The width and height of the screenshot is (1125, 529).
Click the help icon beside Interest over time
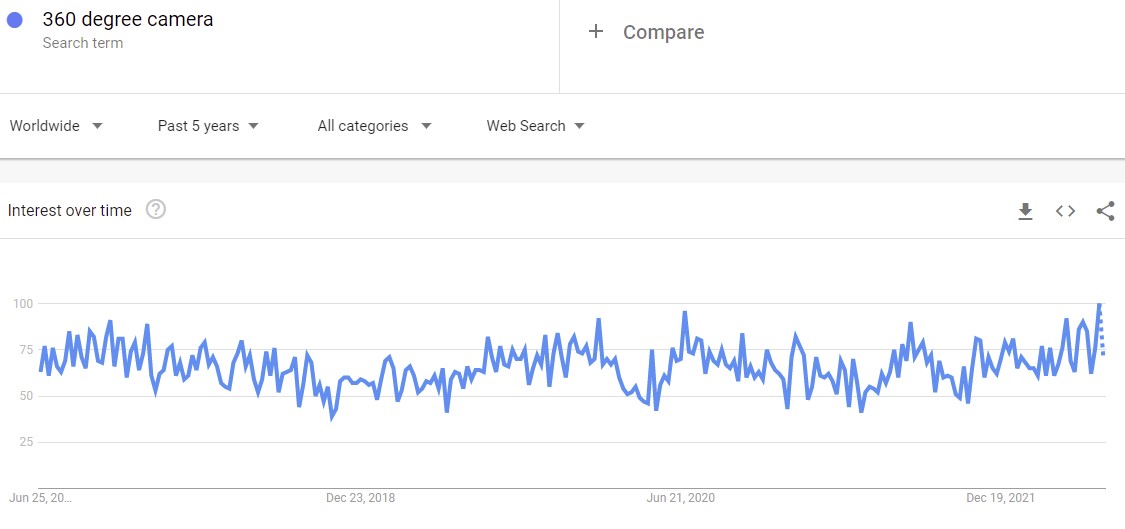coord(155,210)
